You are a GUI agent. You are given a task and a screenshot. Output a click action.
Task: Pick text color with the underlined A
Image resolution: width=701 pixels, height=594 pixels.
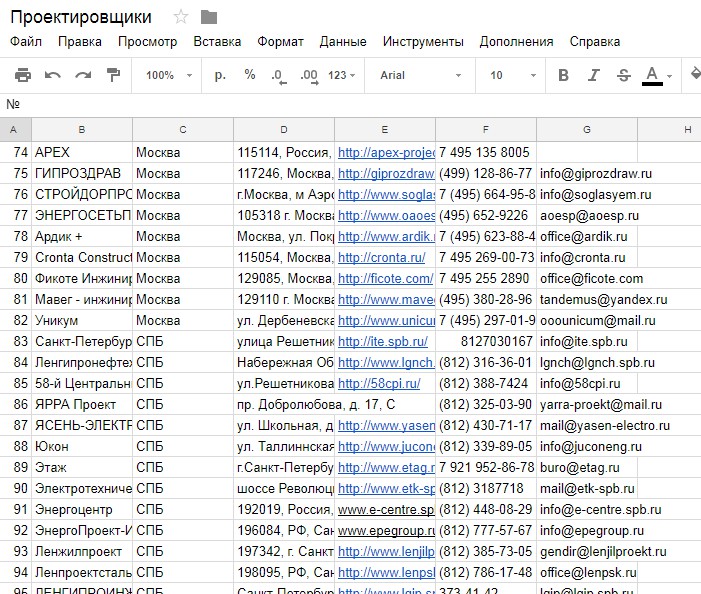pyautogui.click(x=653, y=75)
